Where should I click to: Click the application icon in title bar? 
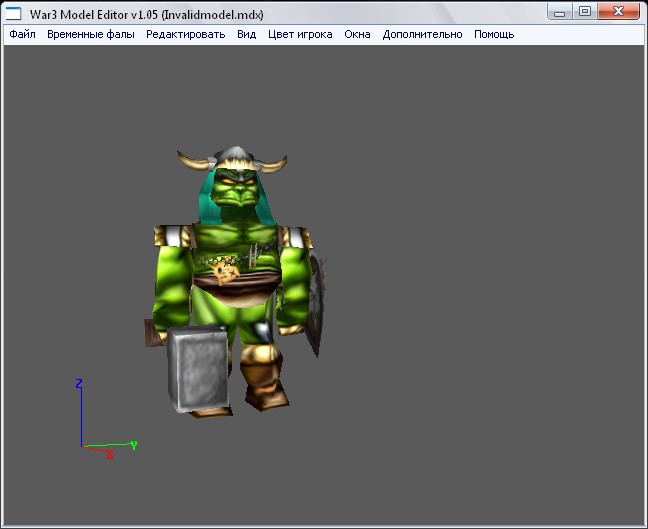13,14
